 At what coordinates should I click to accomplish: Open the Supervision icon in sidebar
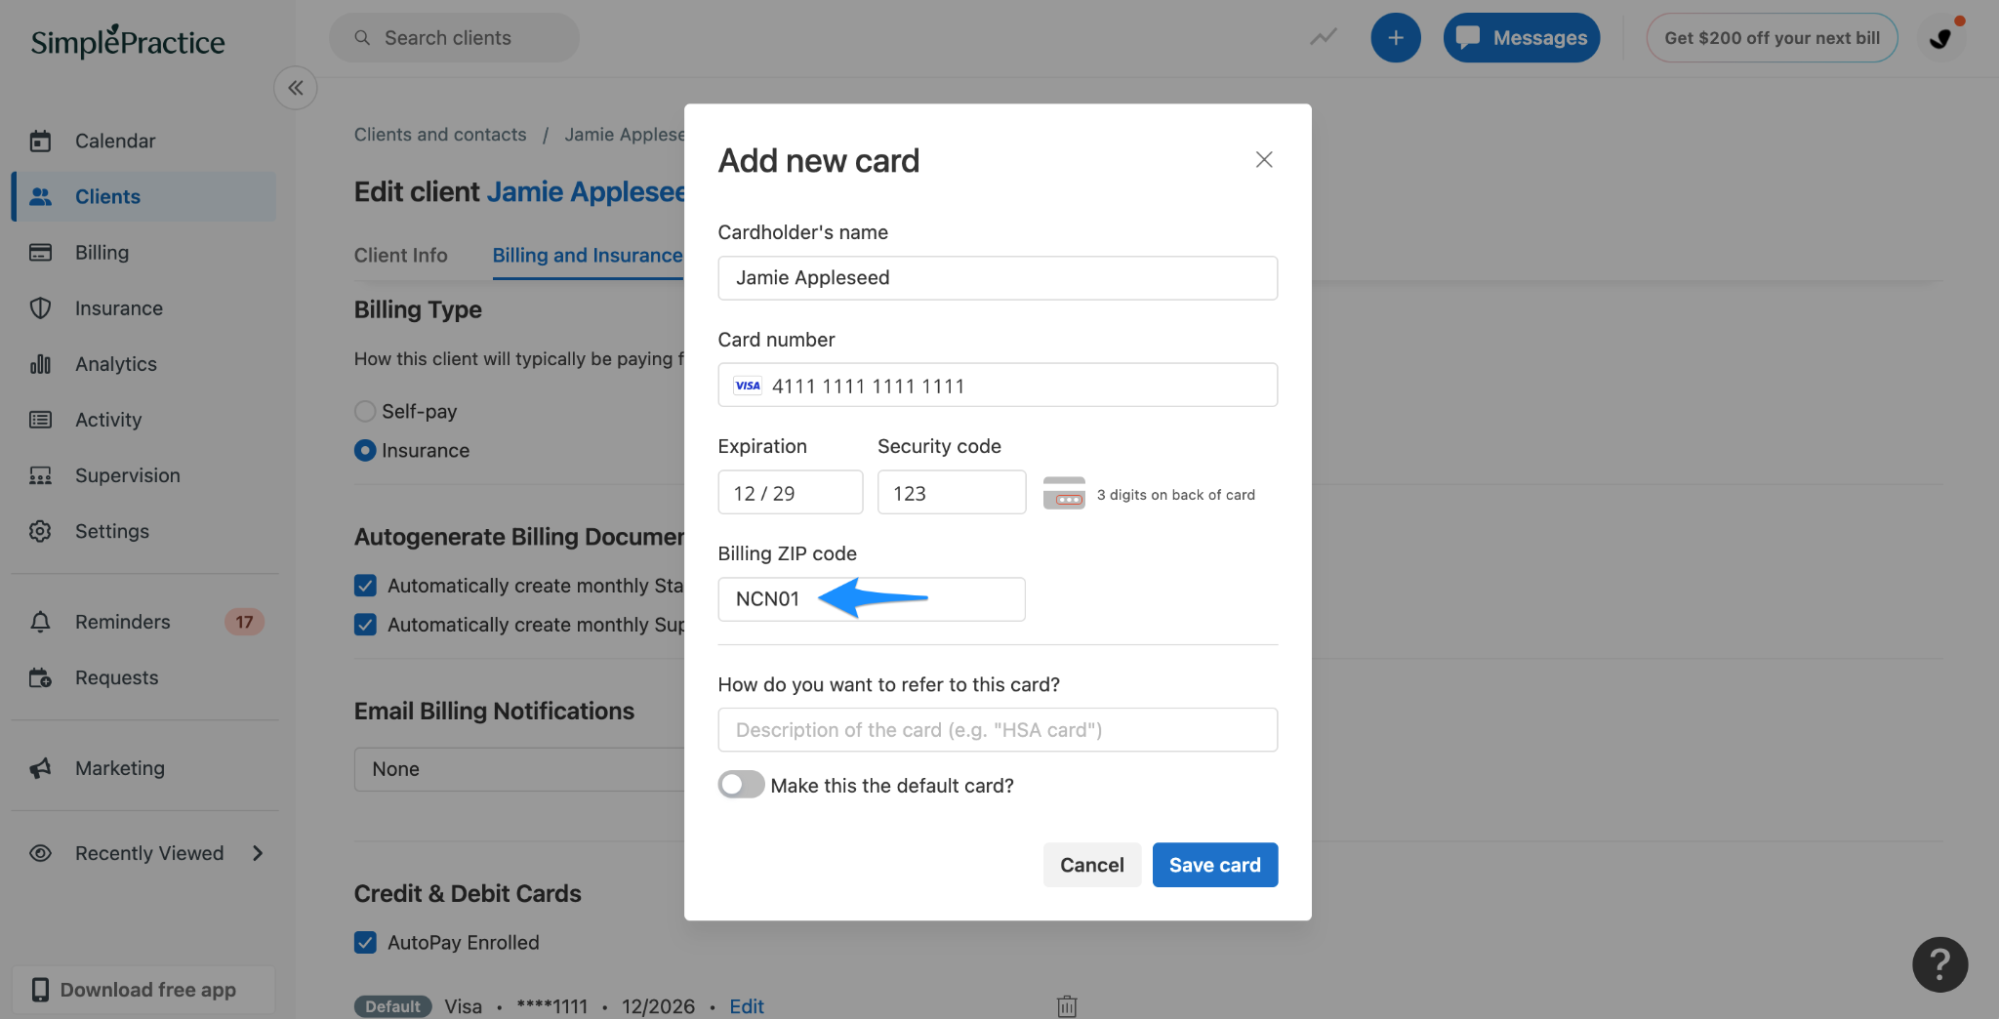click(x=40, y=476)
